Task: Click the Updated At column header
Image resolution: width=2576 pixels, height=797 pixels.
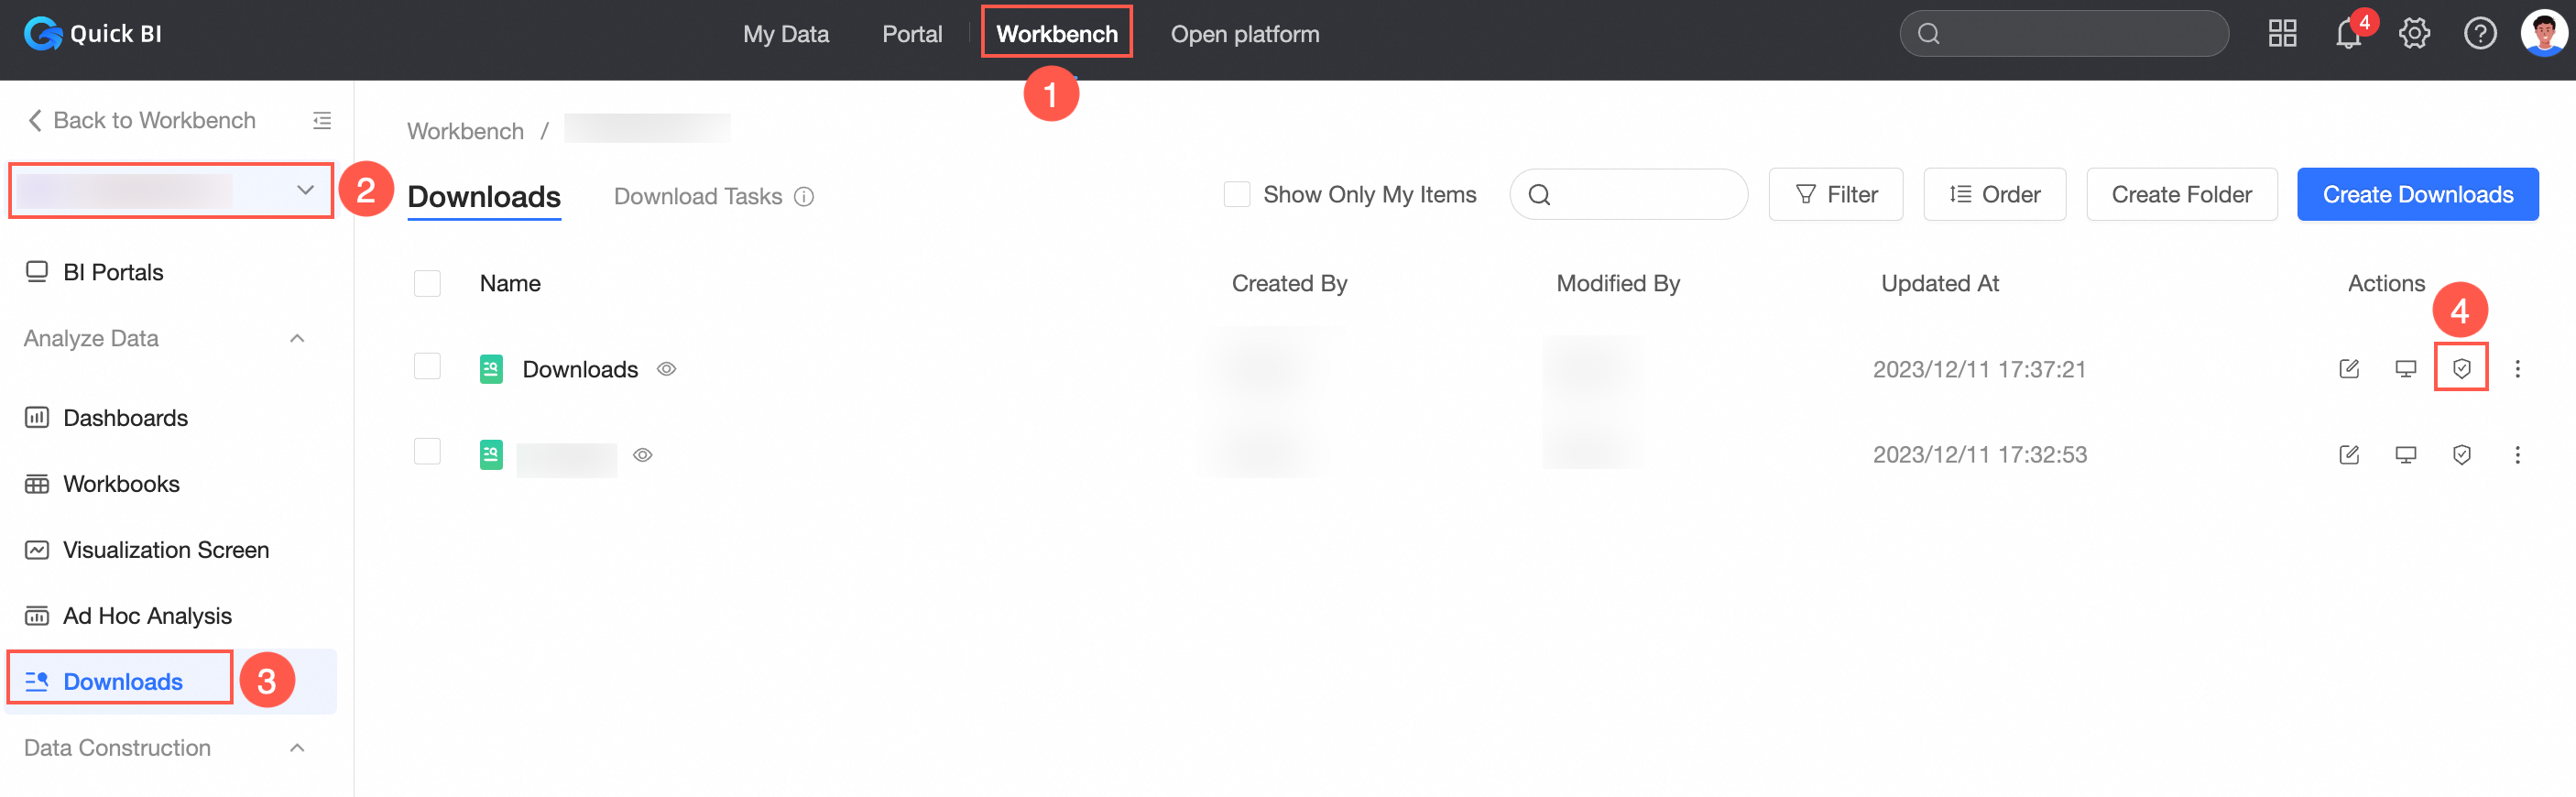Action: point(1939,283)
